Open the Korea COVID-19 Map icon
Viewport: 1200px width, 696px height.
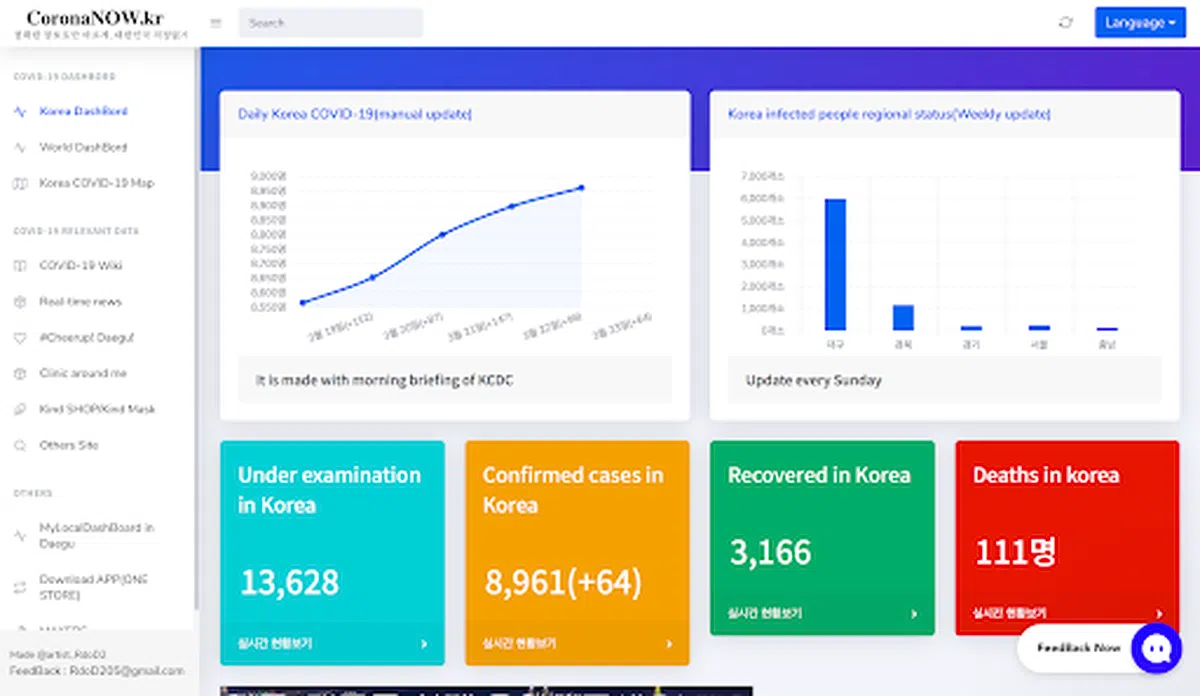(20, 184)
